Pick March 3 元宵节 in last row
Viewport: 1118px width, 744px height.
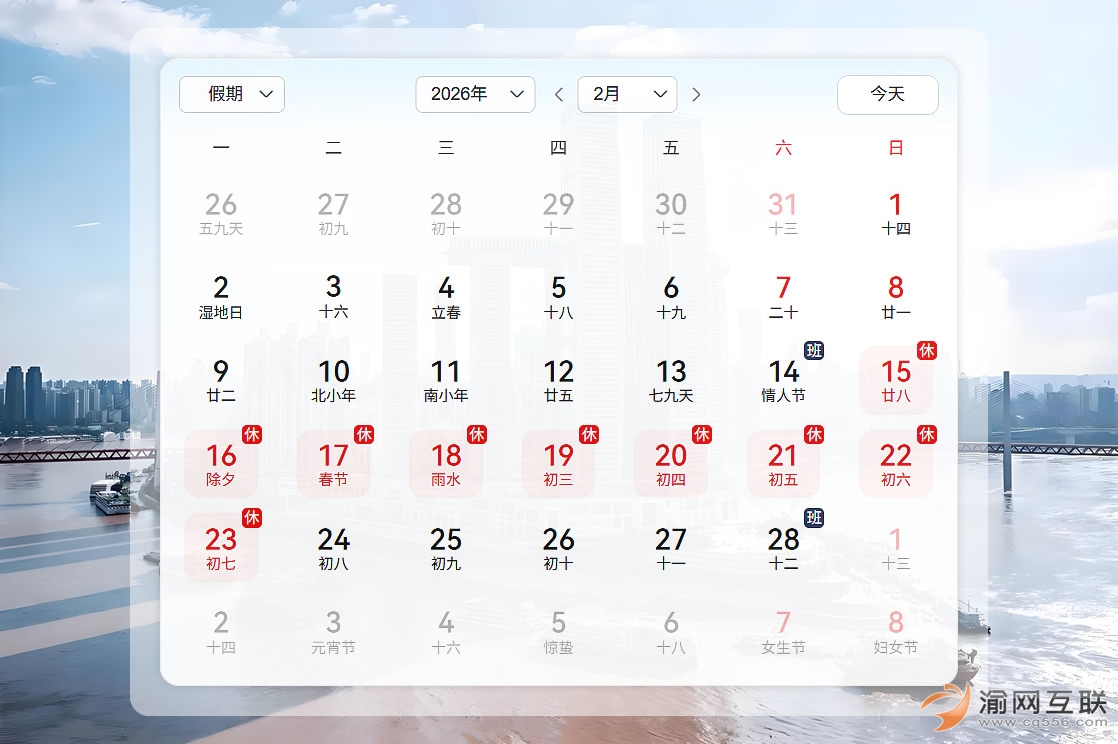(334, 632)
